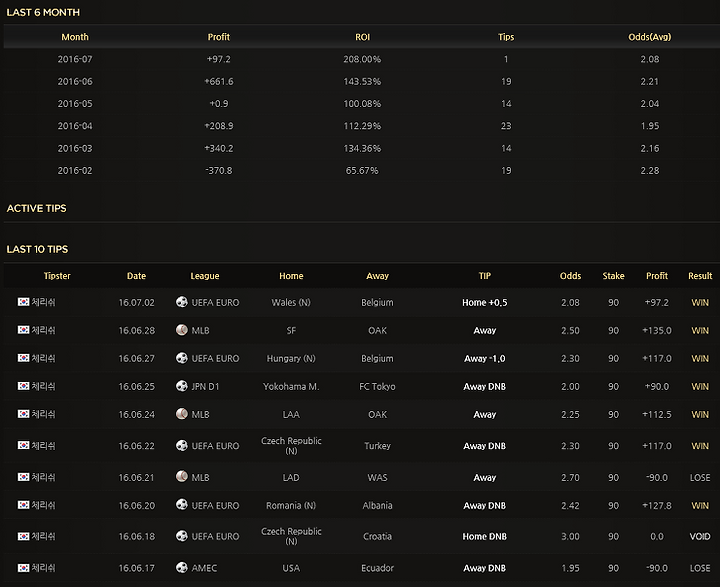Click the Korean flag in 16.06.21 row
Screen dimensions: 720x587
click(x=23, y=477)
